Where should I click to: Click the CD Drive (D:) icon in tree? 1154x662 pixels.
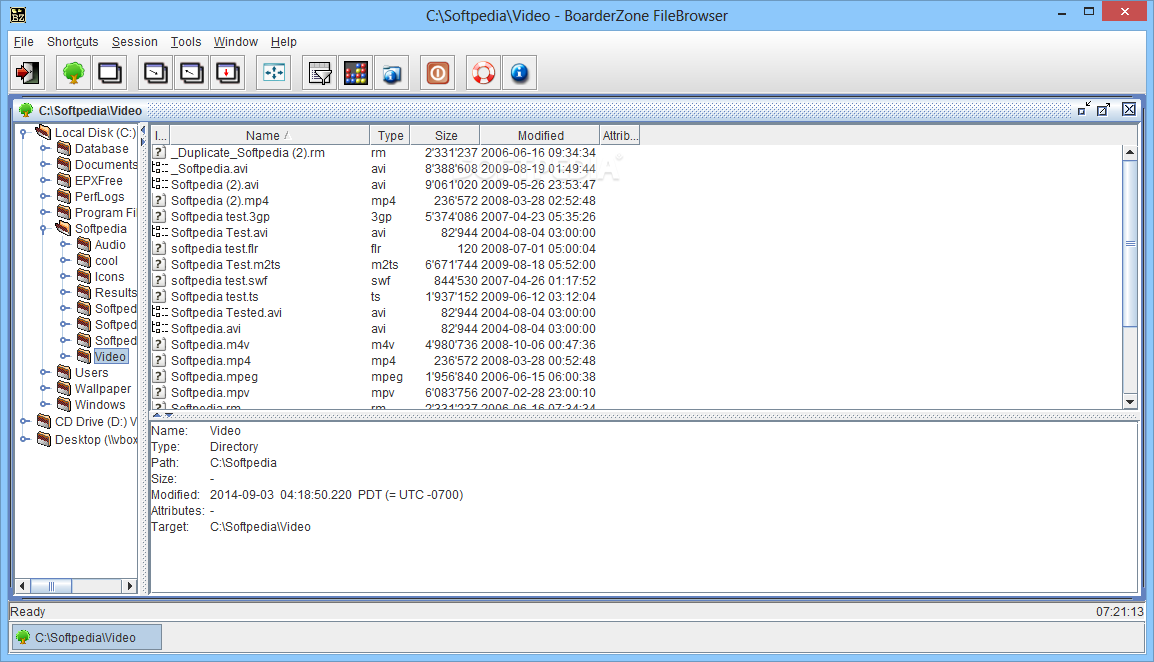point(44,421)
